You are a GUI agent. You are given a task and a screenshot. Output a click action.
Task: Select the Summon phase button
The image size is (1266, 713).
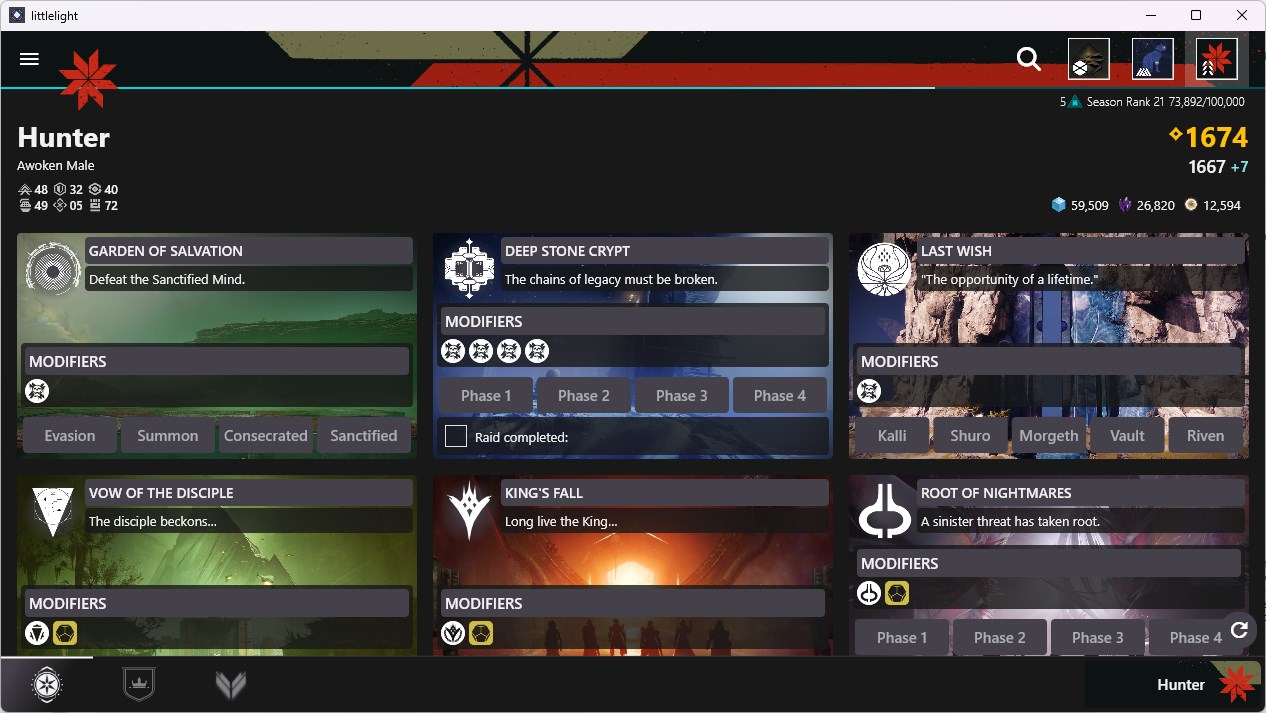168,436
